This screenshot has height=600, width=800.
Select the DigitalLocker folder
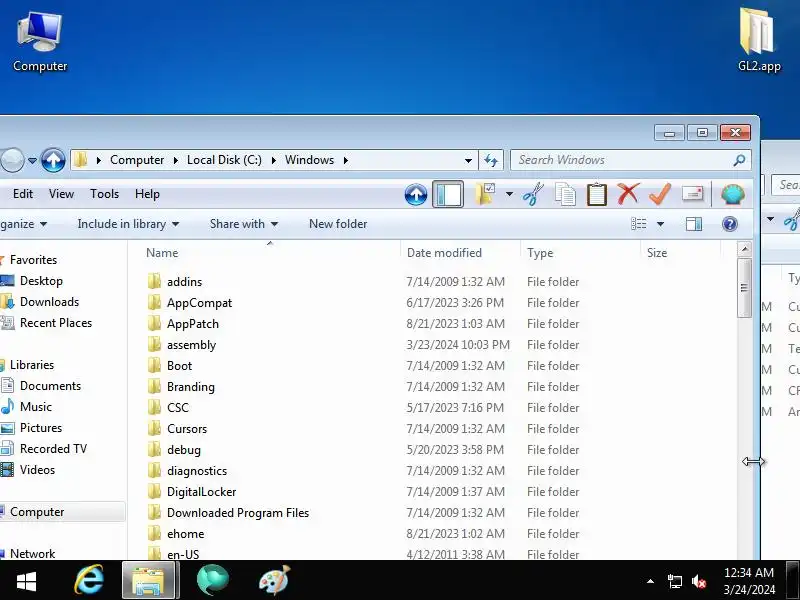click(x=202, y=492)
